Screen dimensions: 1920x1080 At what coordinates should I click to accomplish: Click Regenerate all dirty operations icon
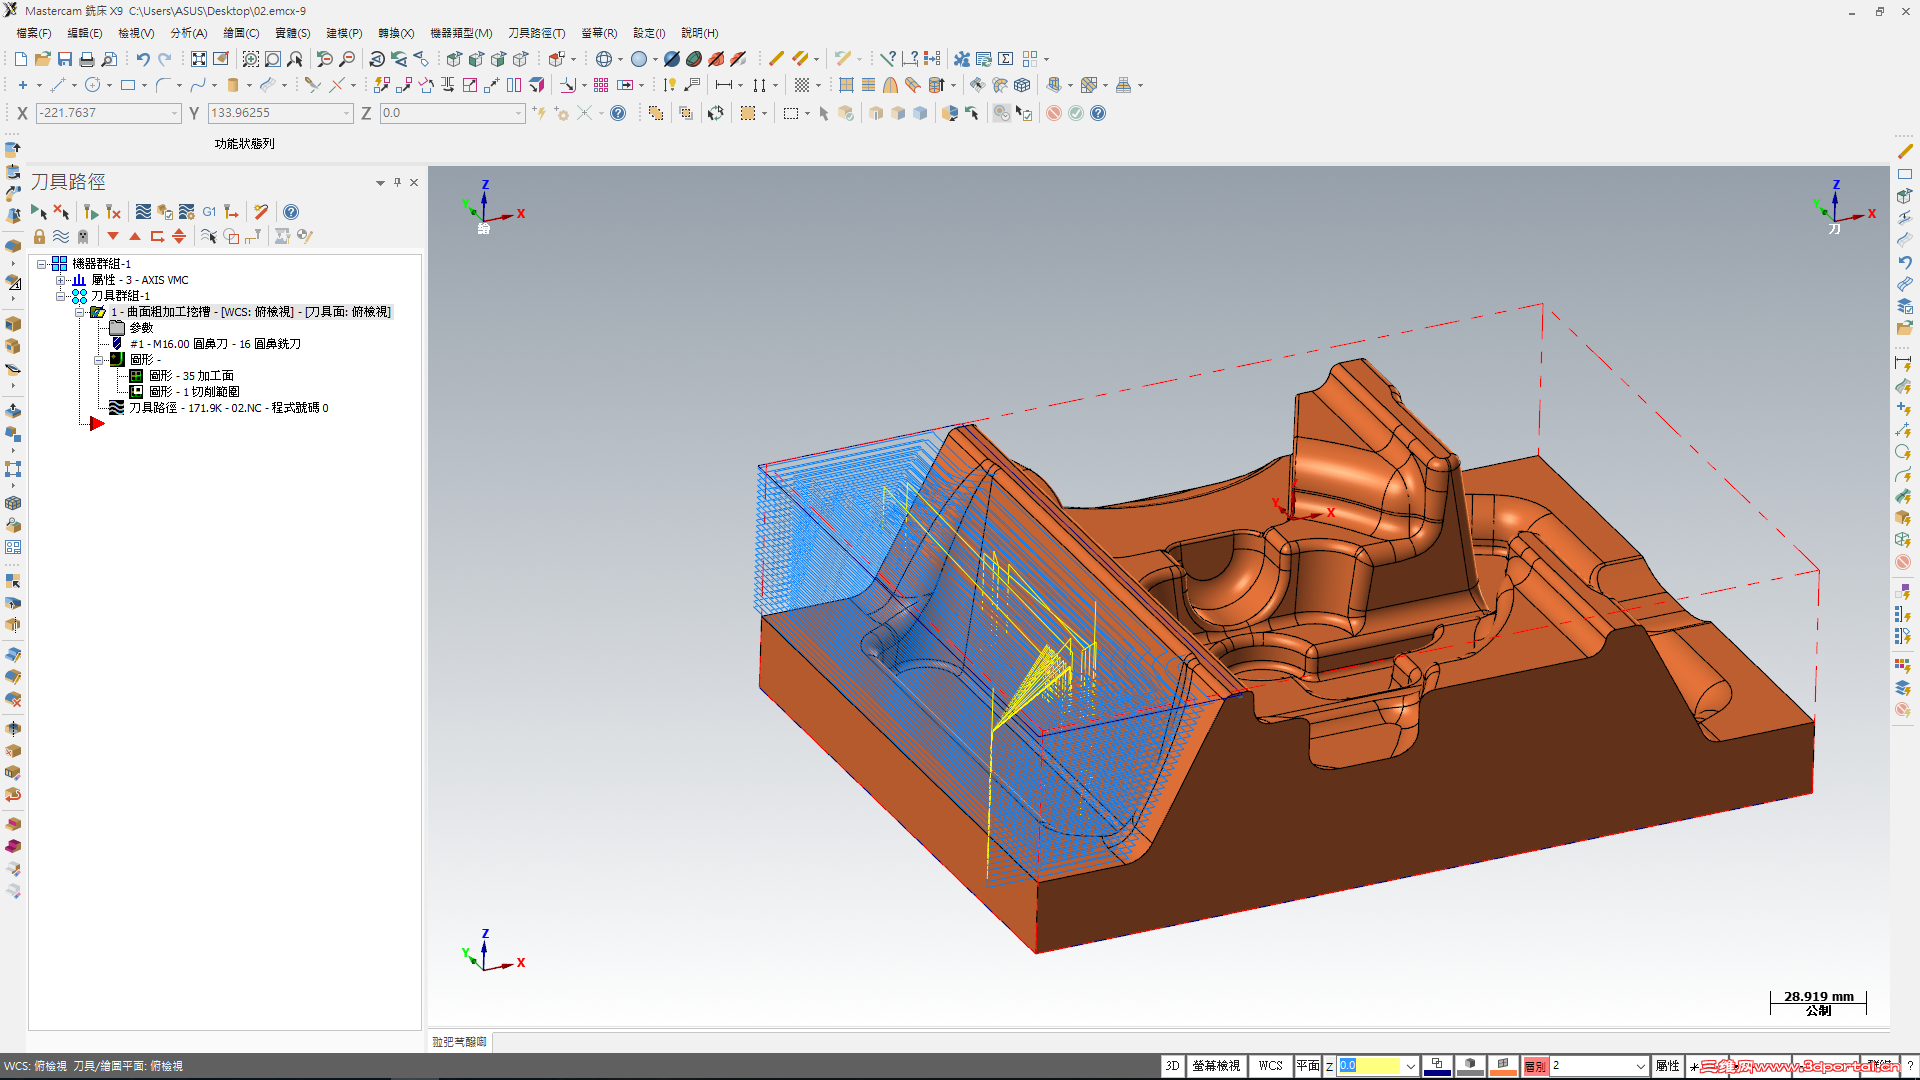[x=113, y=212]
